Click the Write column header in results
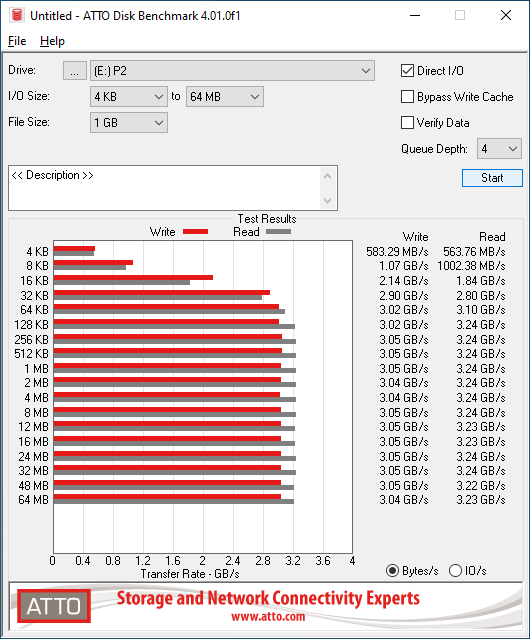 point(416,237)
